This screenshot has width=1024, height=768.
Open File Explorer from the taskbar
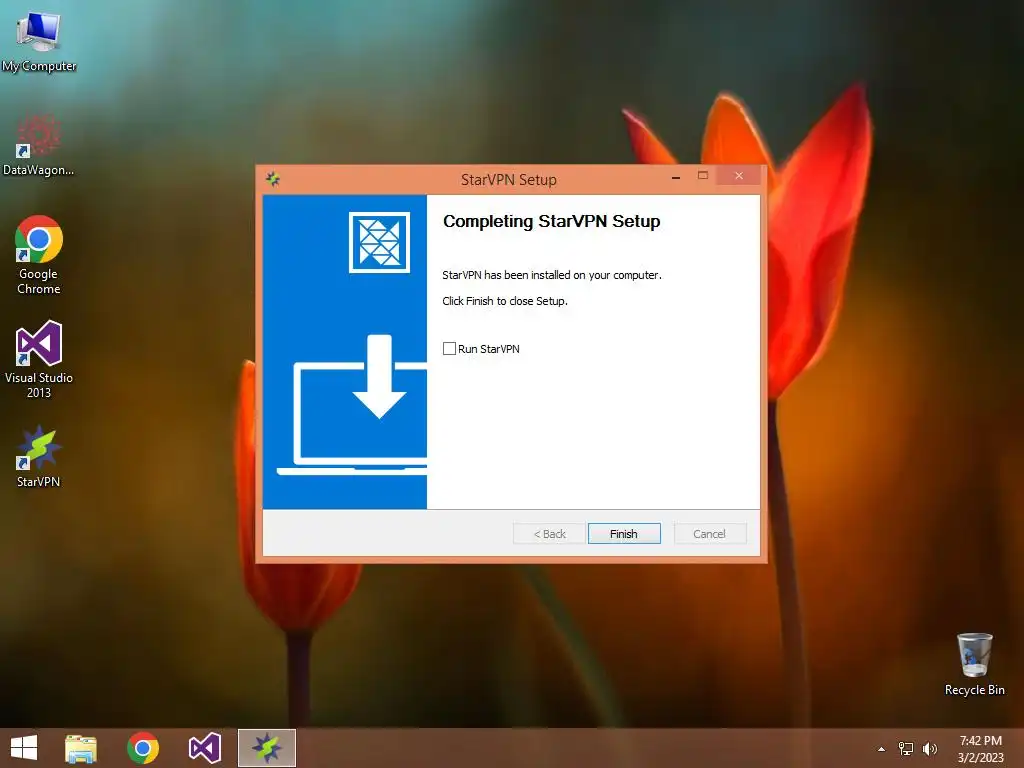pyautogui.click(x=81, y=748)
